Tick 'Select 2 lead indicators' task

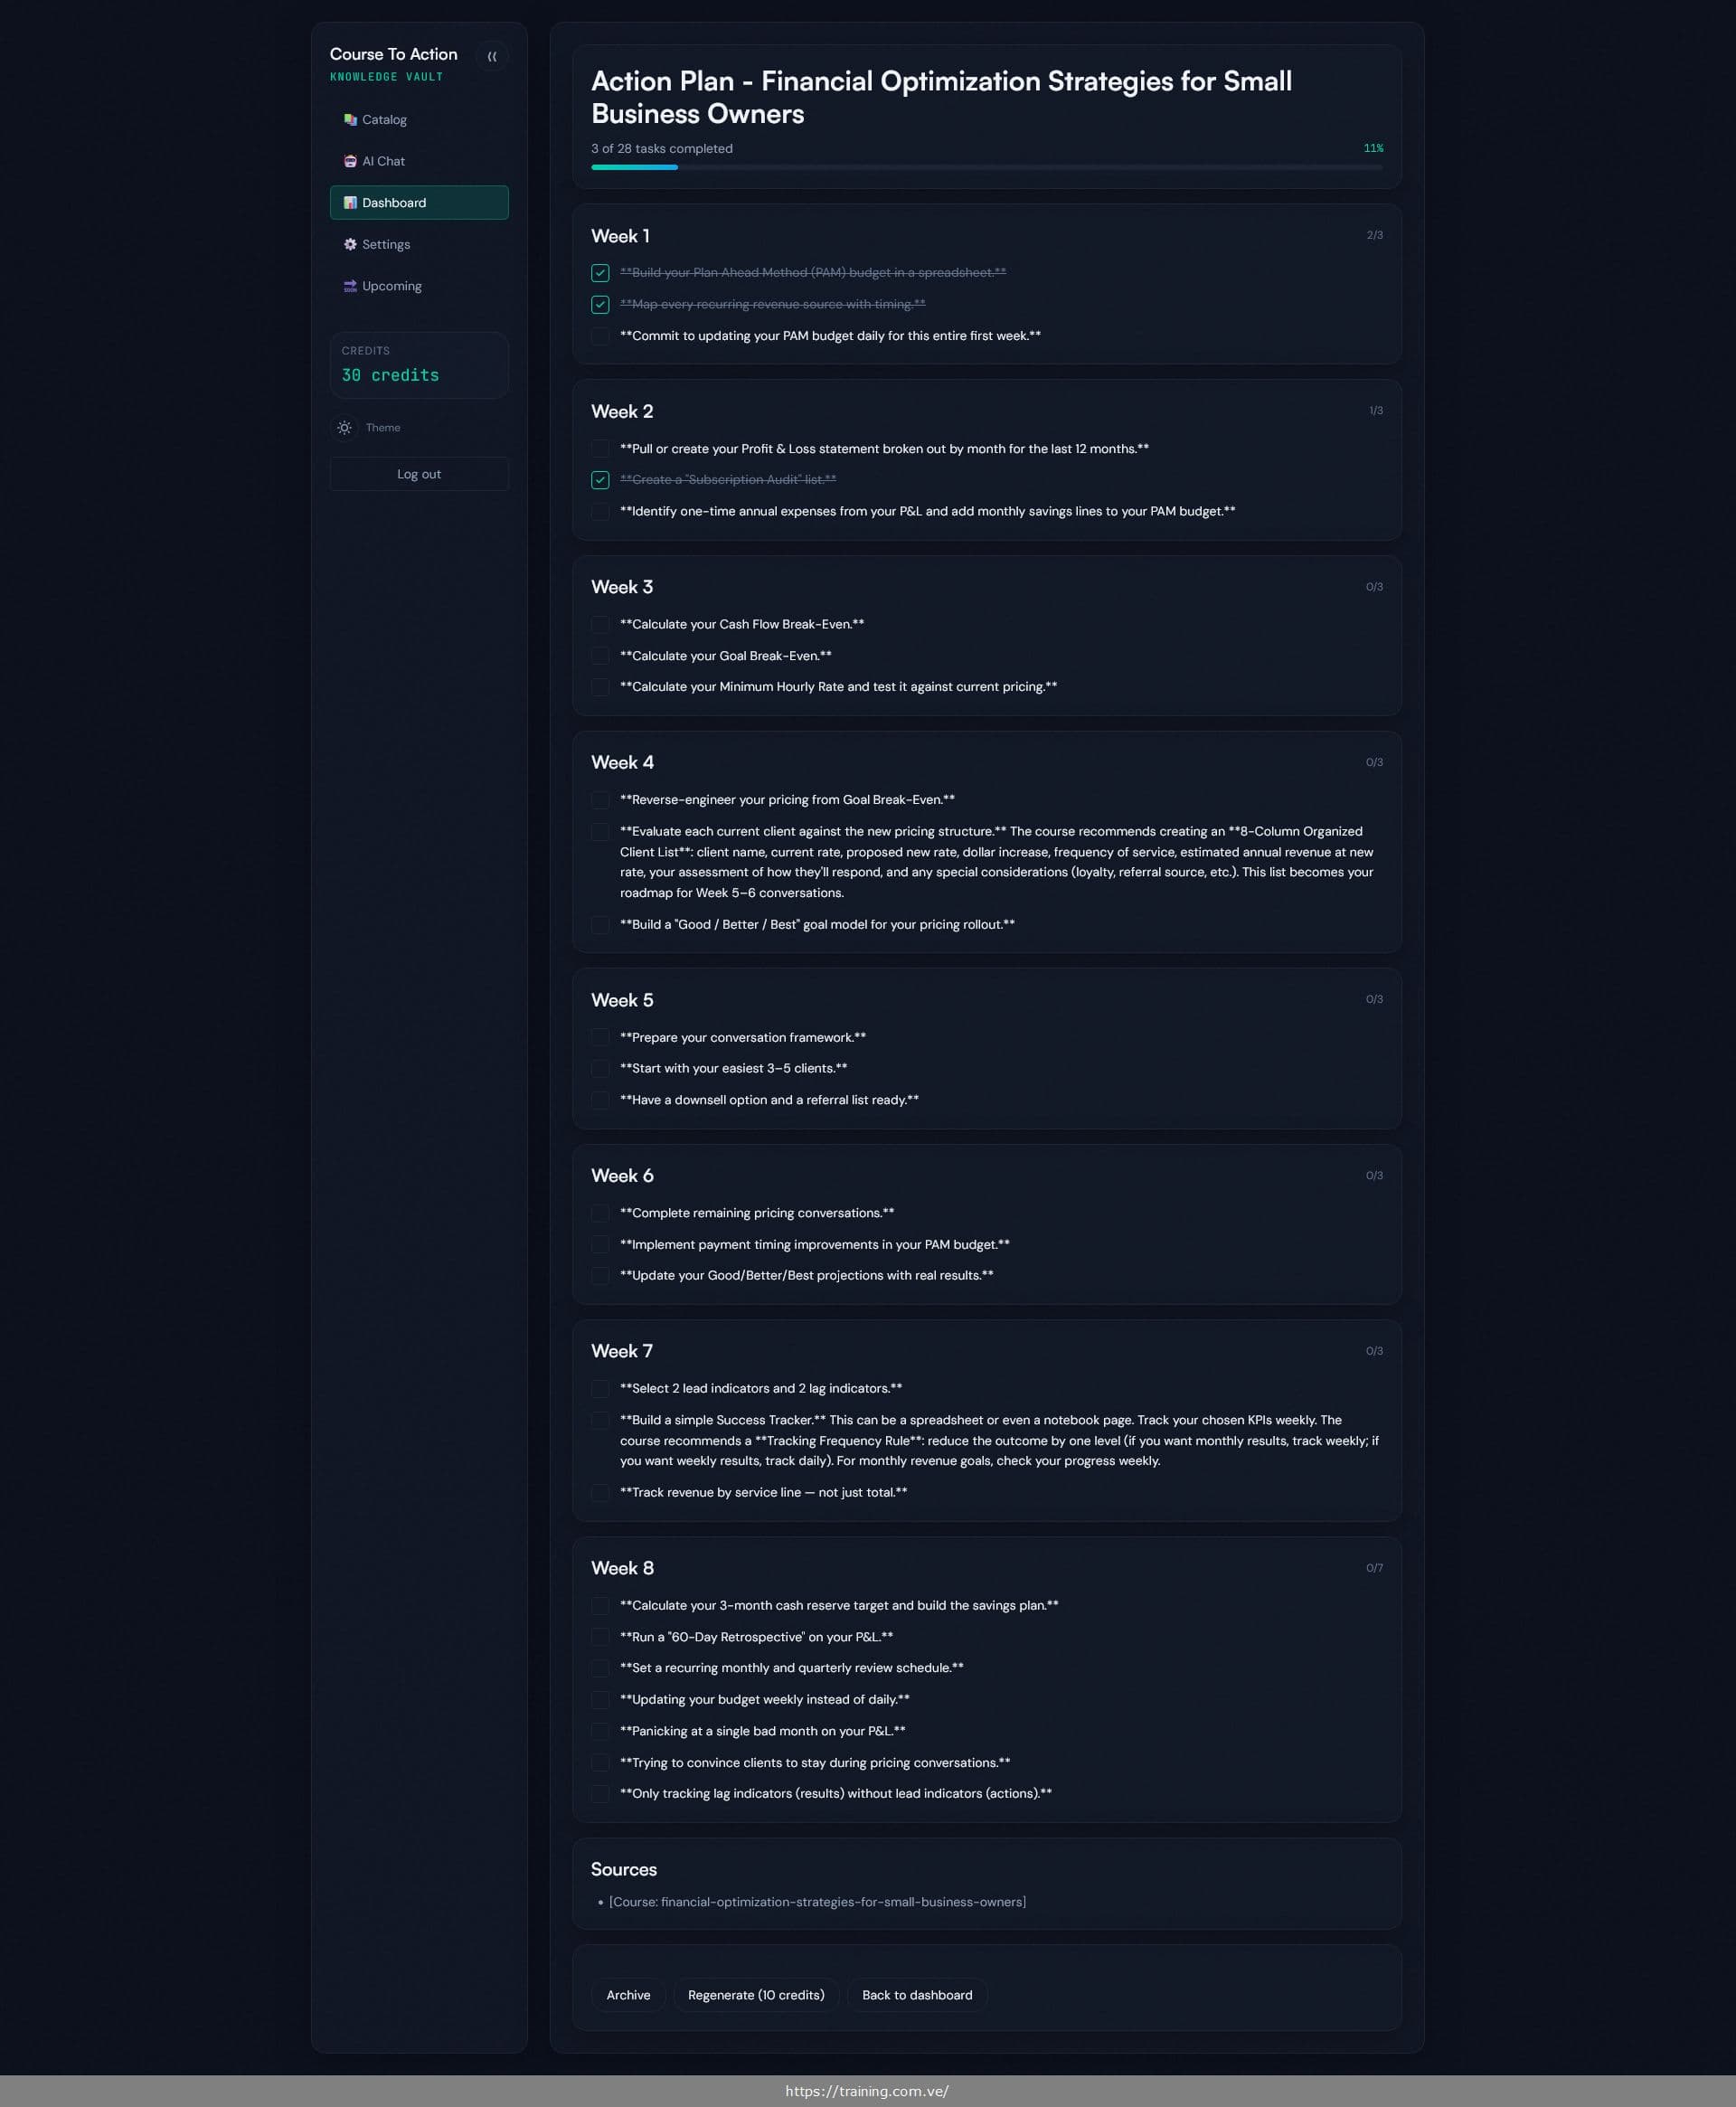click(x=600, y=1388)
